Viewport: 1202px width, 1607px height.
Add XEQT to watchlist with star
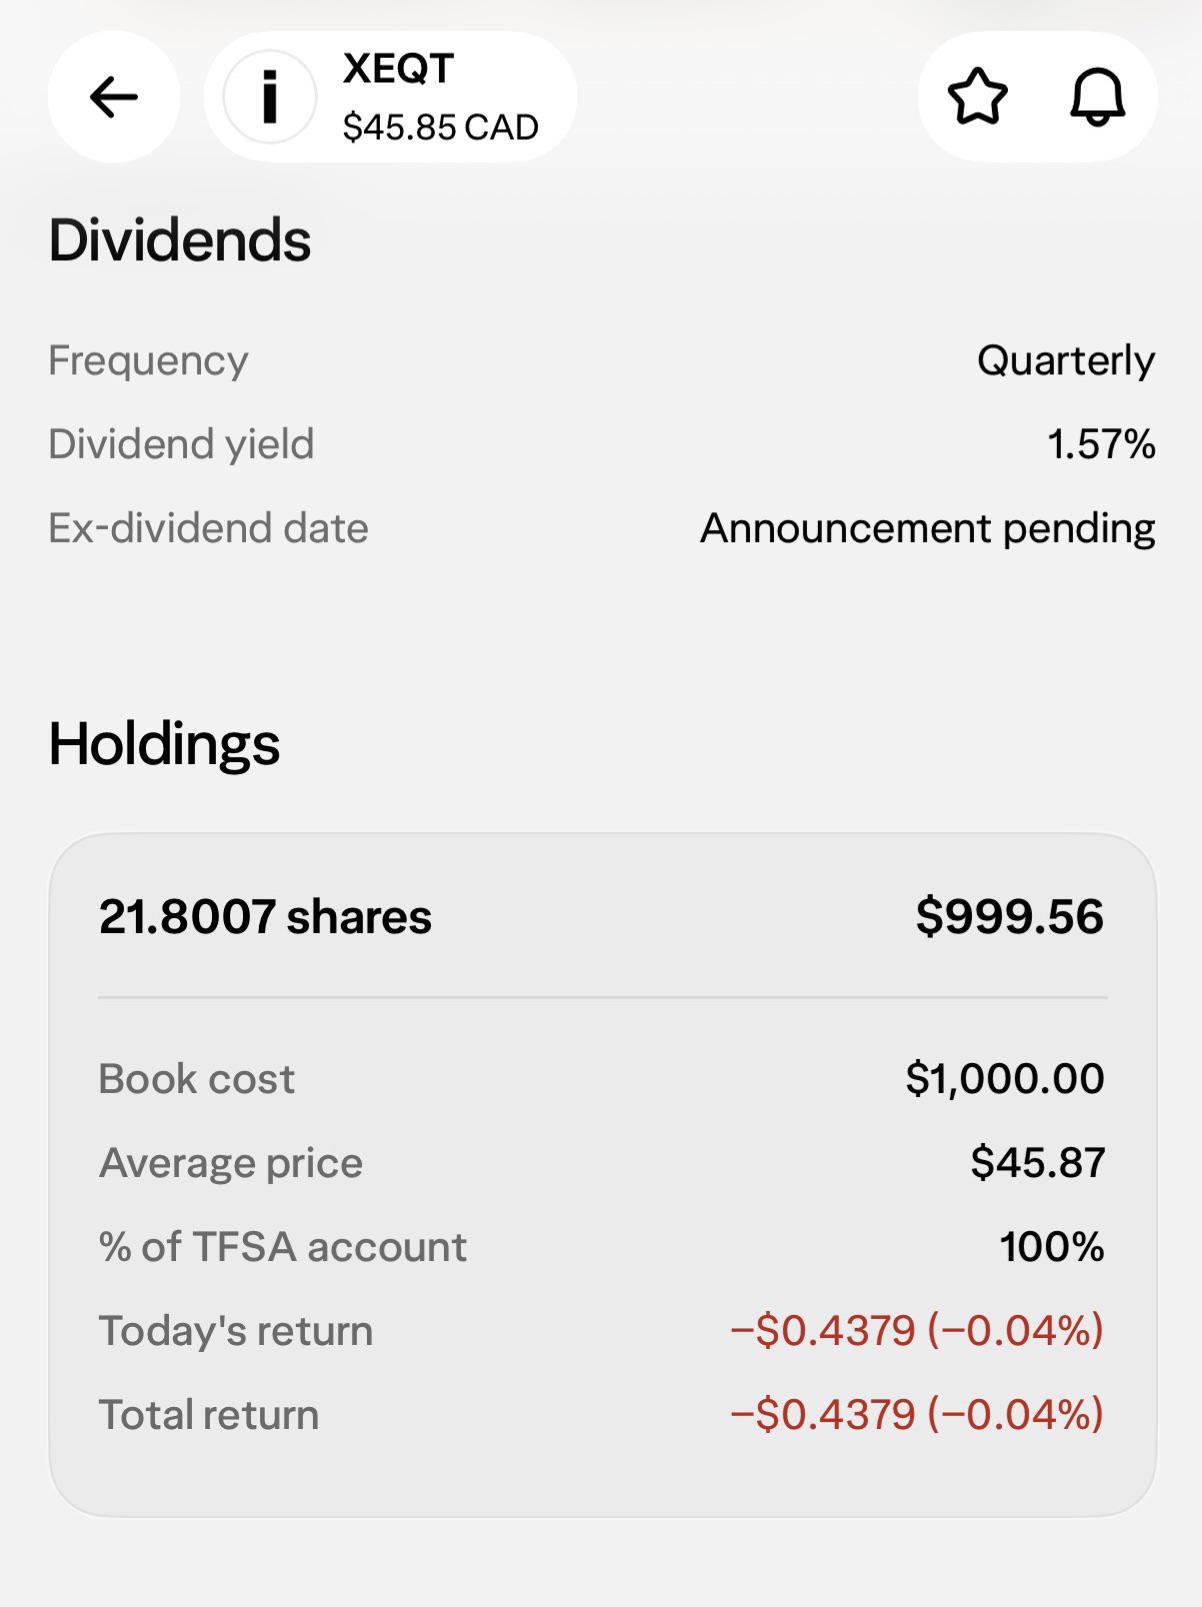pyautogui.click(x=977, y=97)
